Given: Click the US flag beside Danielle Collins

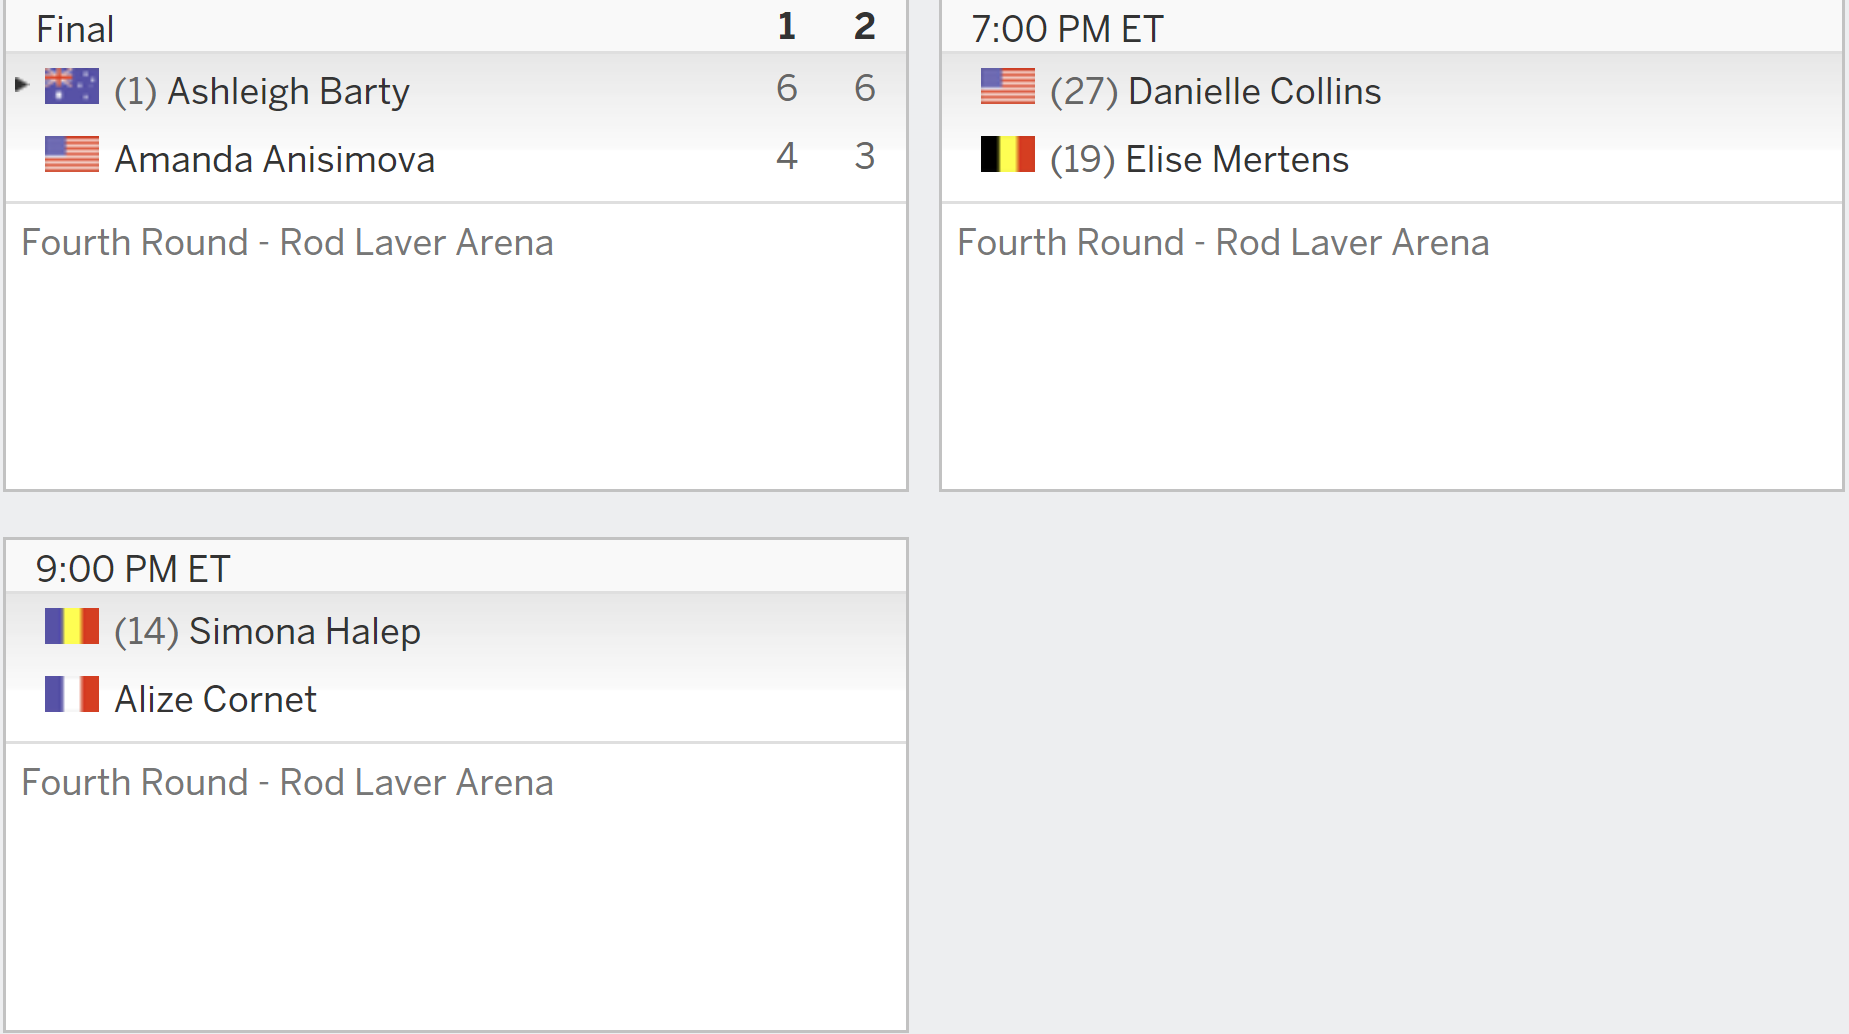Looking at the screenshot, I should coord(1008,86).
